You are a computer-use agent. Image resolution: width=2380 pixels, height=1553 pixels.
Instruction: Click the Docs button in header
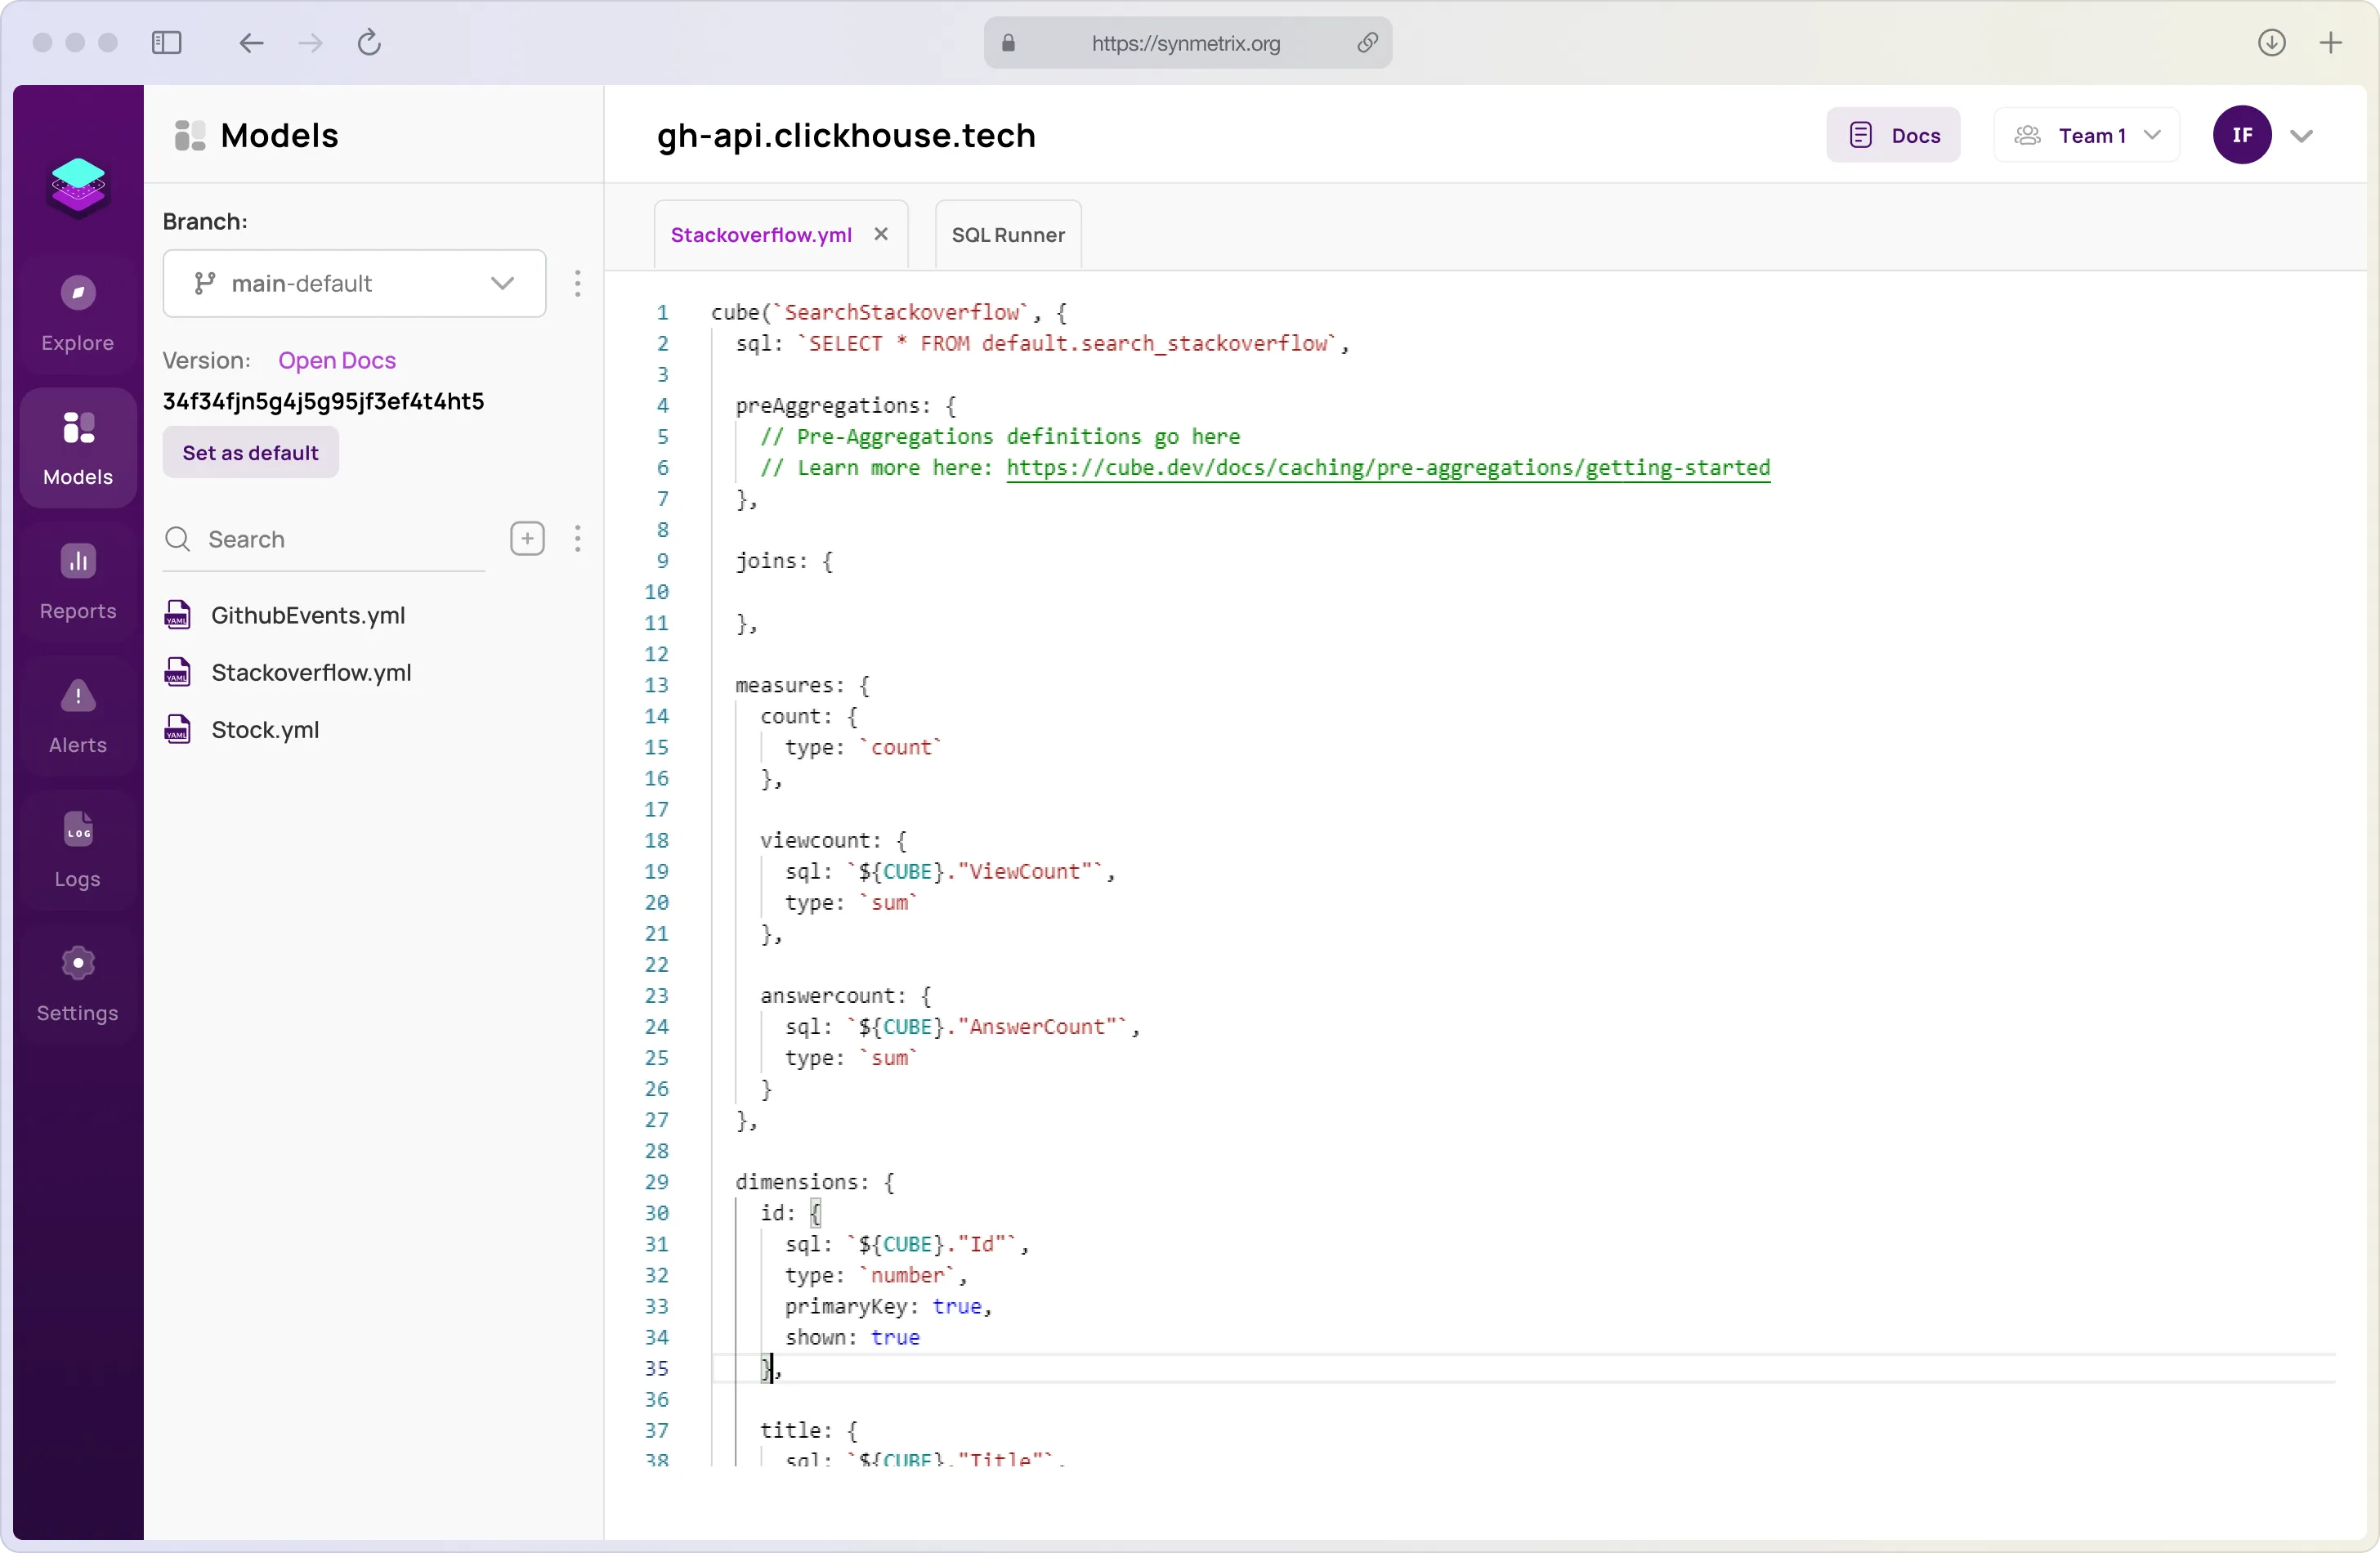tap(1893, 135)
